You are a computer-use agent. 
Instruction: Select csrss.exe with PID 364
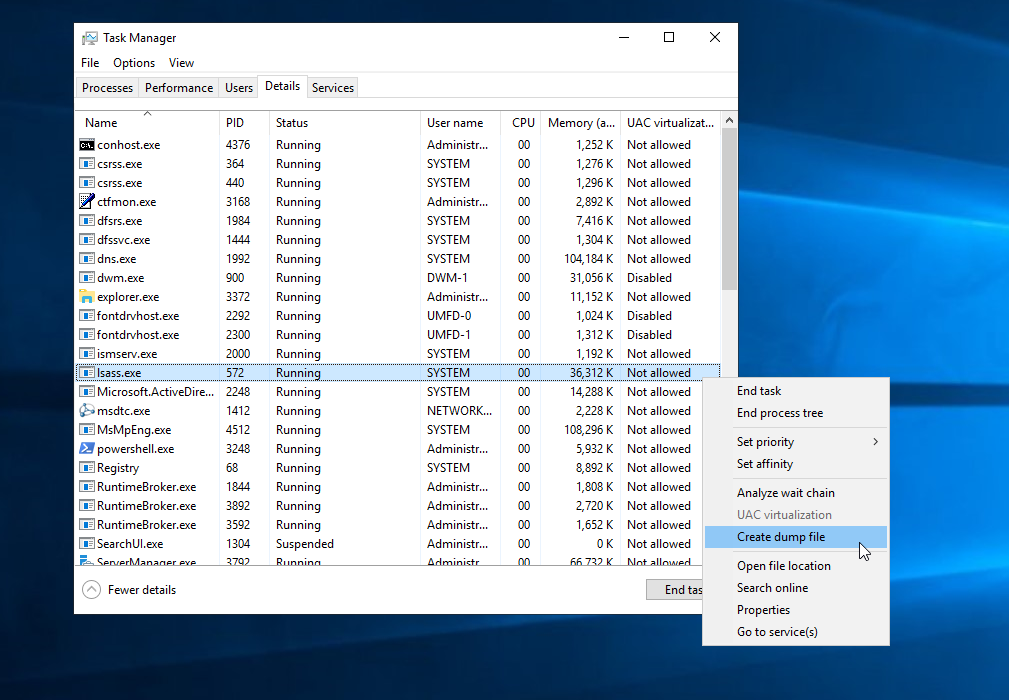click(x=398, y=164)
